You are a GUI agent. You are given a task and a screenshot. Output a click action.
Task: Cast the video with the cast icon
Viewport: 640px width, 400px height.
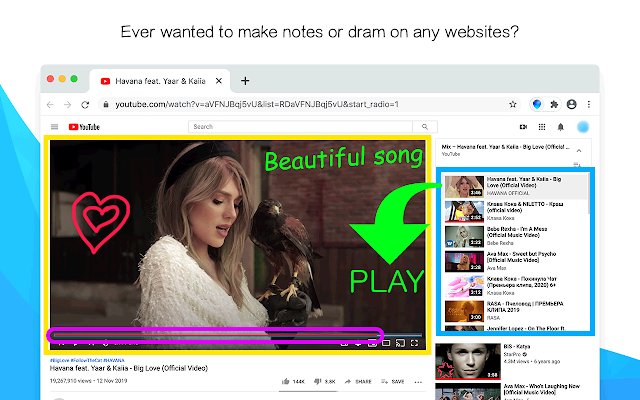click(x=400, y=343)
